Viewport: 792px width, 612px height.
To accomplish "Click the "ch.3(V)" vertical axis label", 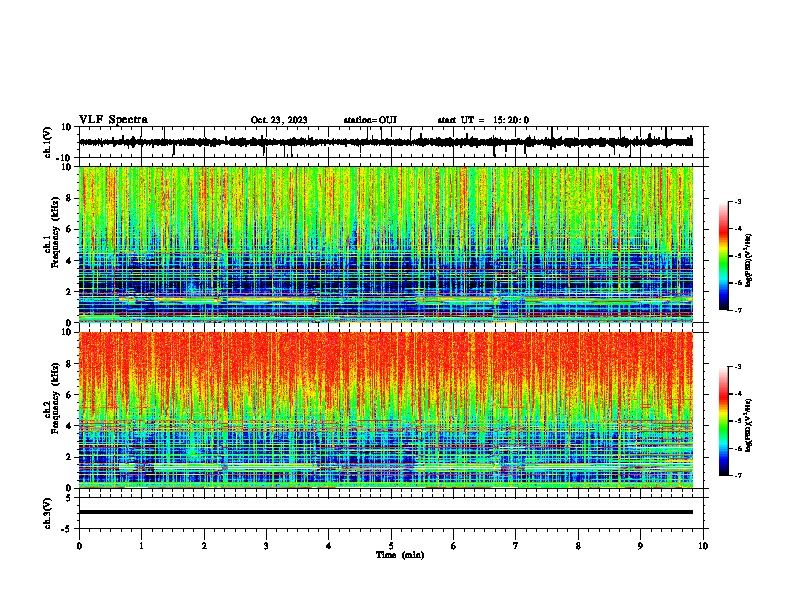I will pos(47,513).
